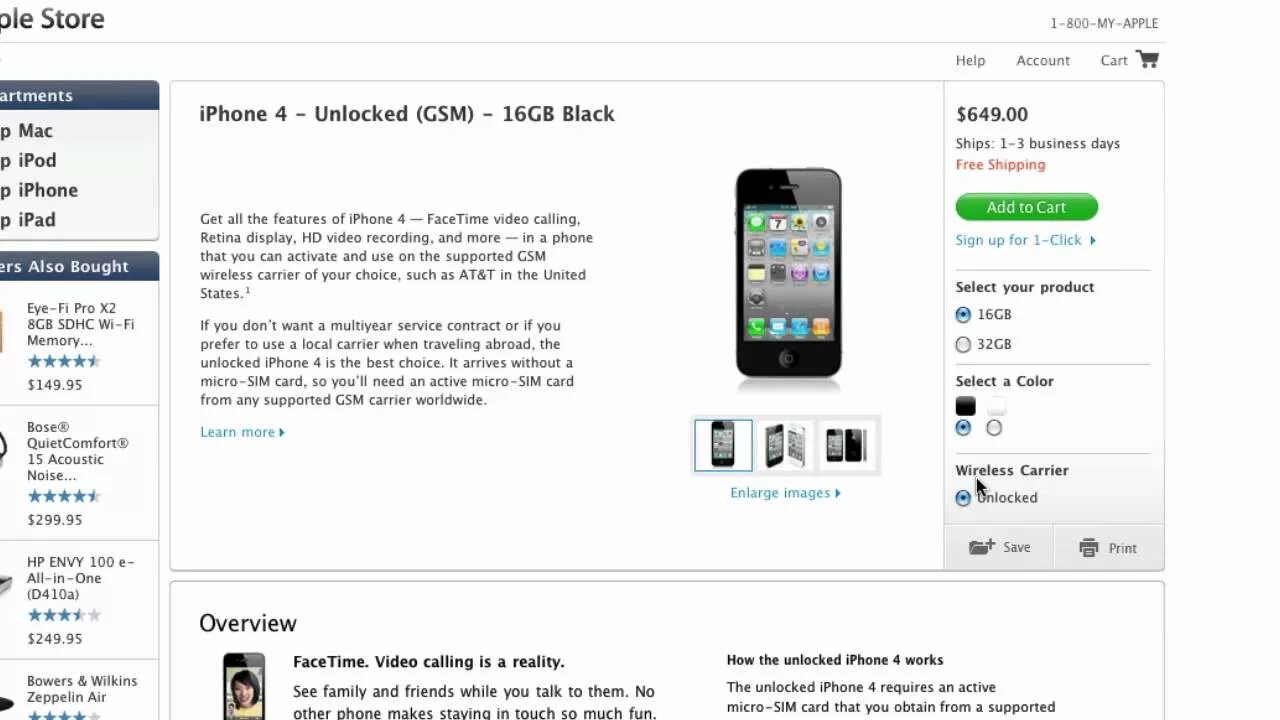Image resolution: width=1280 pixels, height=720 pixels.
Task: Open the shopping cart icon
Action: (x=1147, y=59)
